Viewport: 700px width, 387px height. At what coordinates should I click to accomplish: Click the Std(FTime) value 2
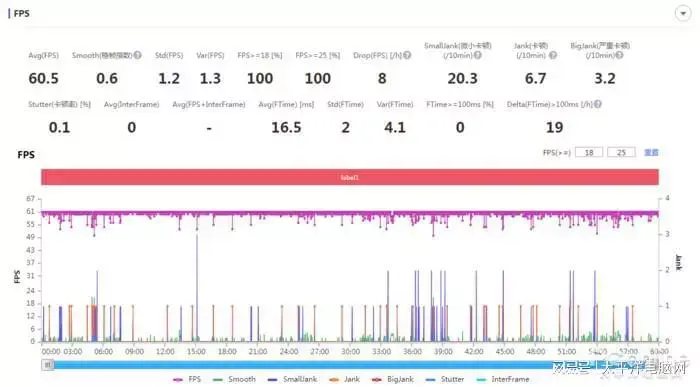tap(346, 128)
